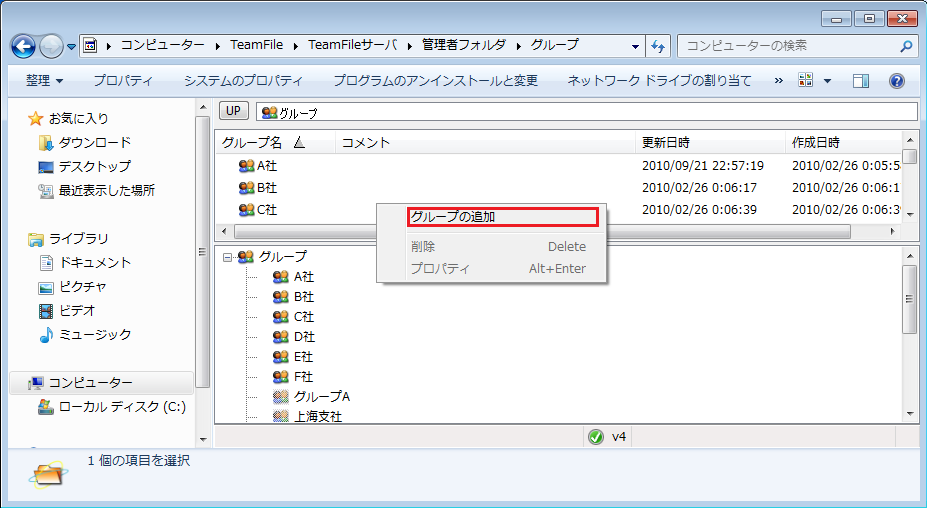927x508 pixels.
Task: Toggle the preview pane icon
Action: tap(861, 81)
